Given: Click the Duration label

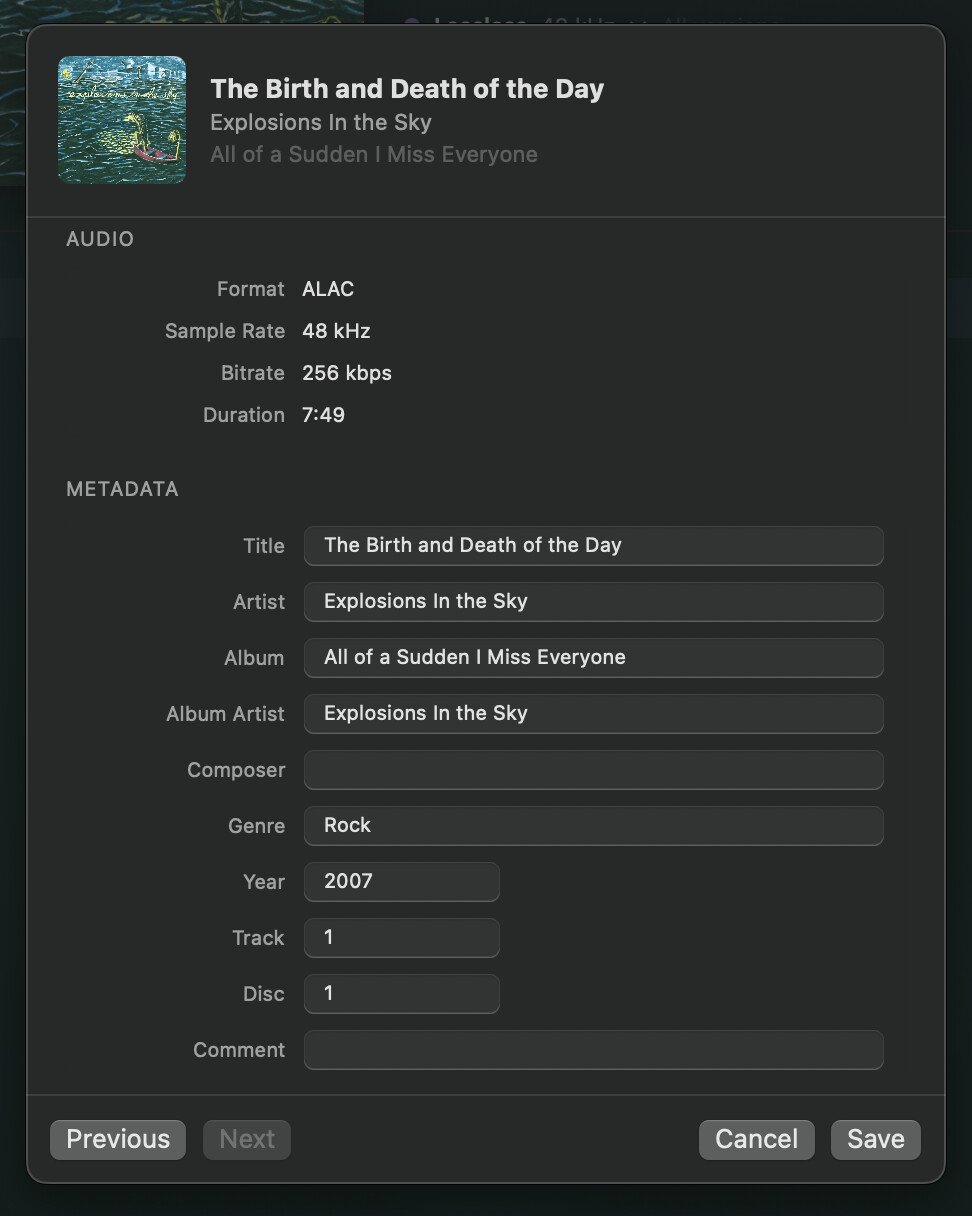Looking at the screenshot, I should [x=244, y=415].
